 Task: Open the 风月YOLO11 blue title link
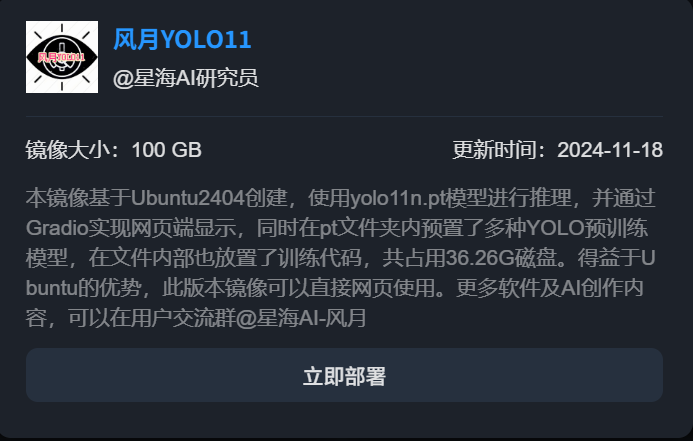tap(183, 39)
